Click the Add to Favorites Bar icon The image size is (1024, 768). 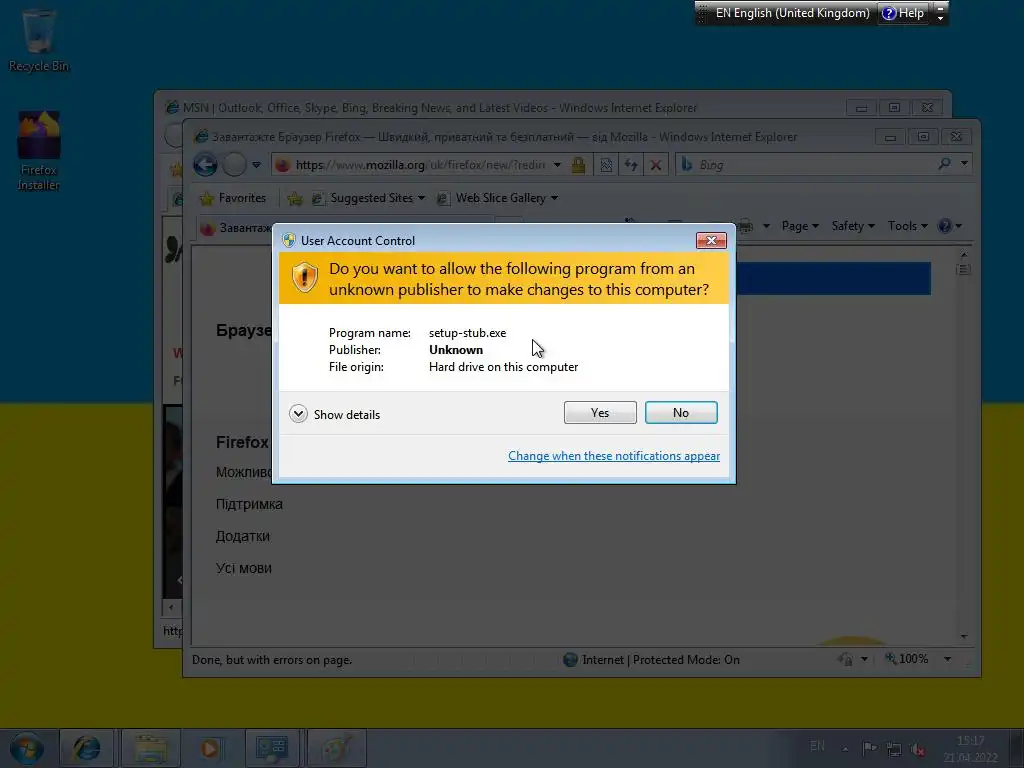coord(295,198)
